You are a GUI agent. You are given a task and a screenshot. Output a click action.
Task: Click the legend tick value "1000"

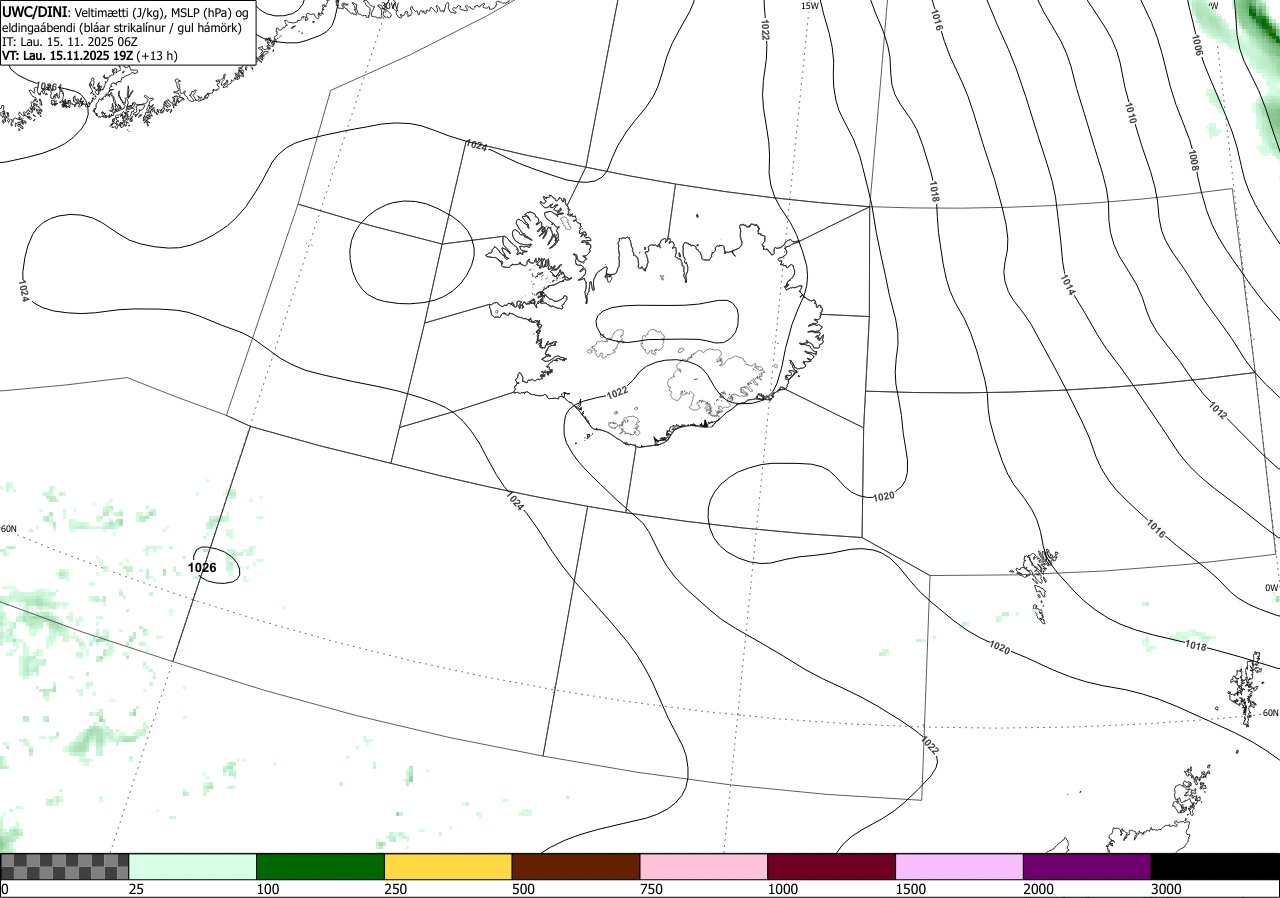pos(783,889)
